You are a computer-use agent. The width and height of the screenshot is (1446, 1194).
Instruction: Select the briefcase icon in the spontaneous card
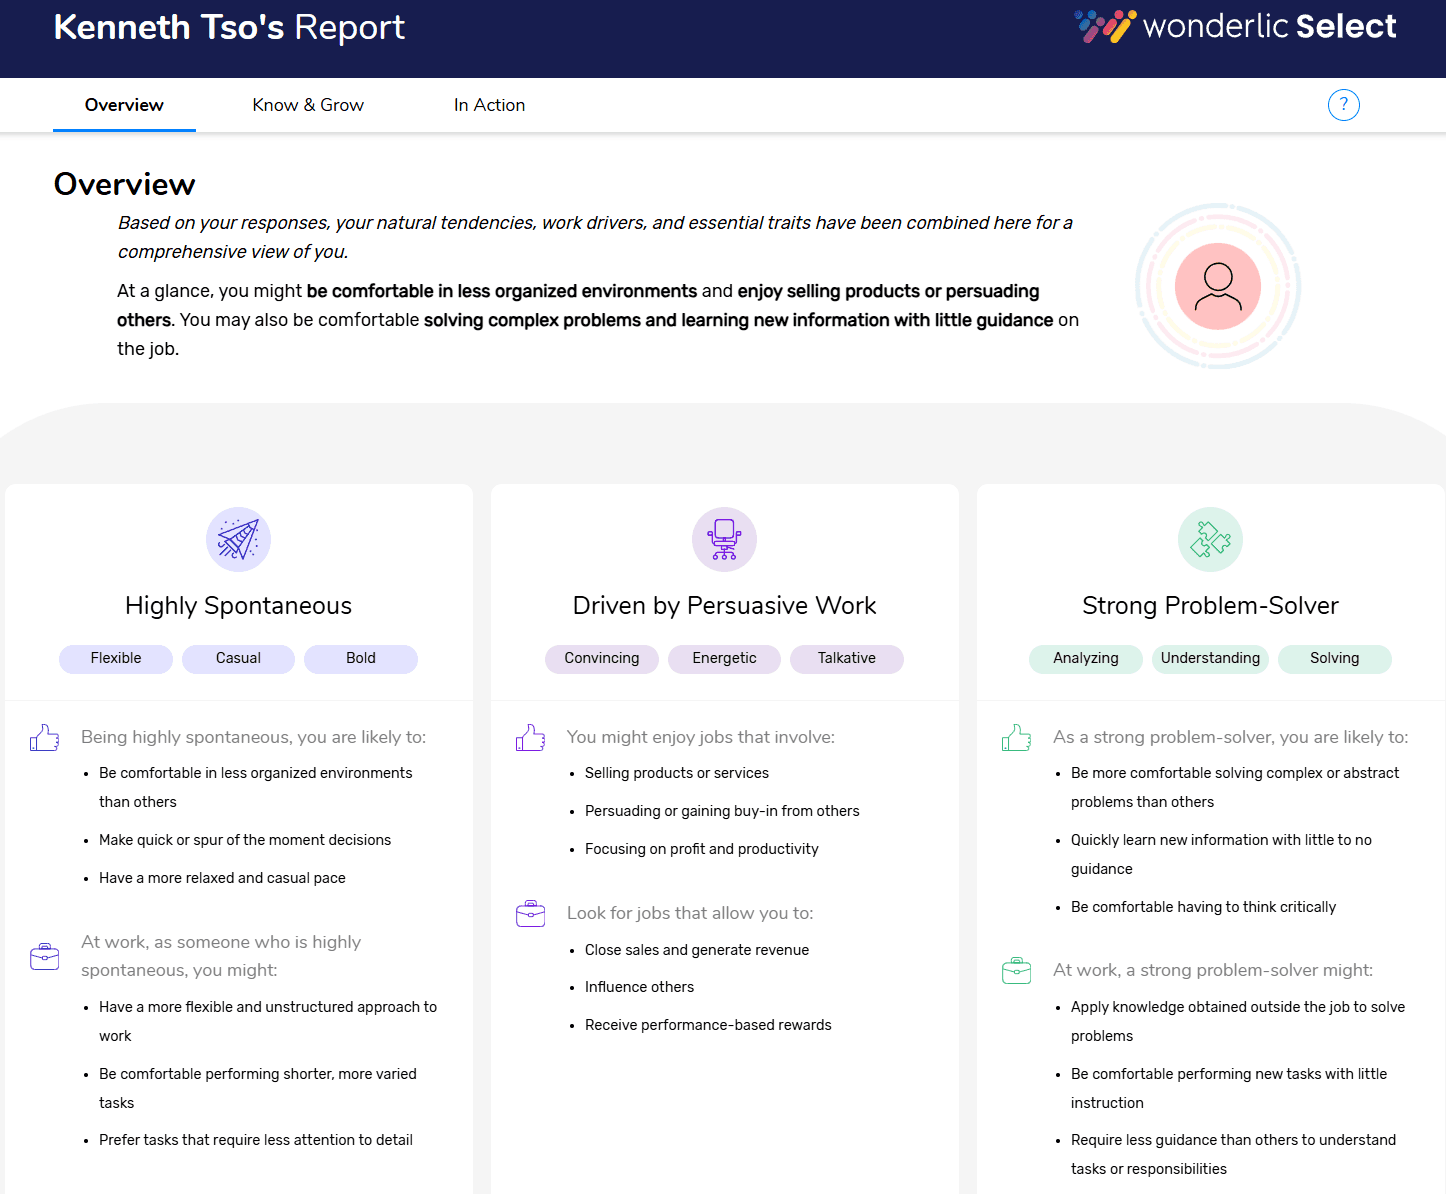44,956
